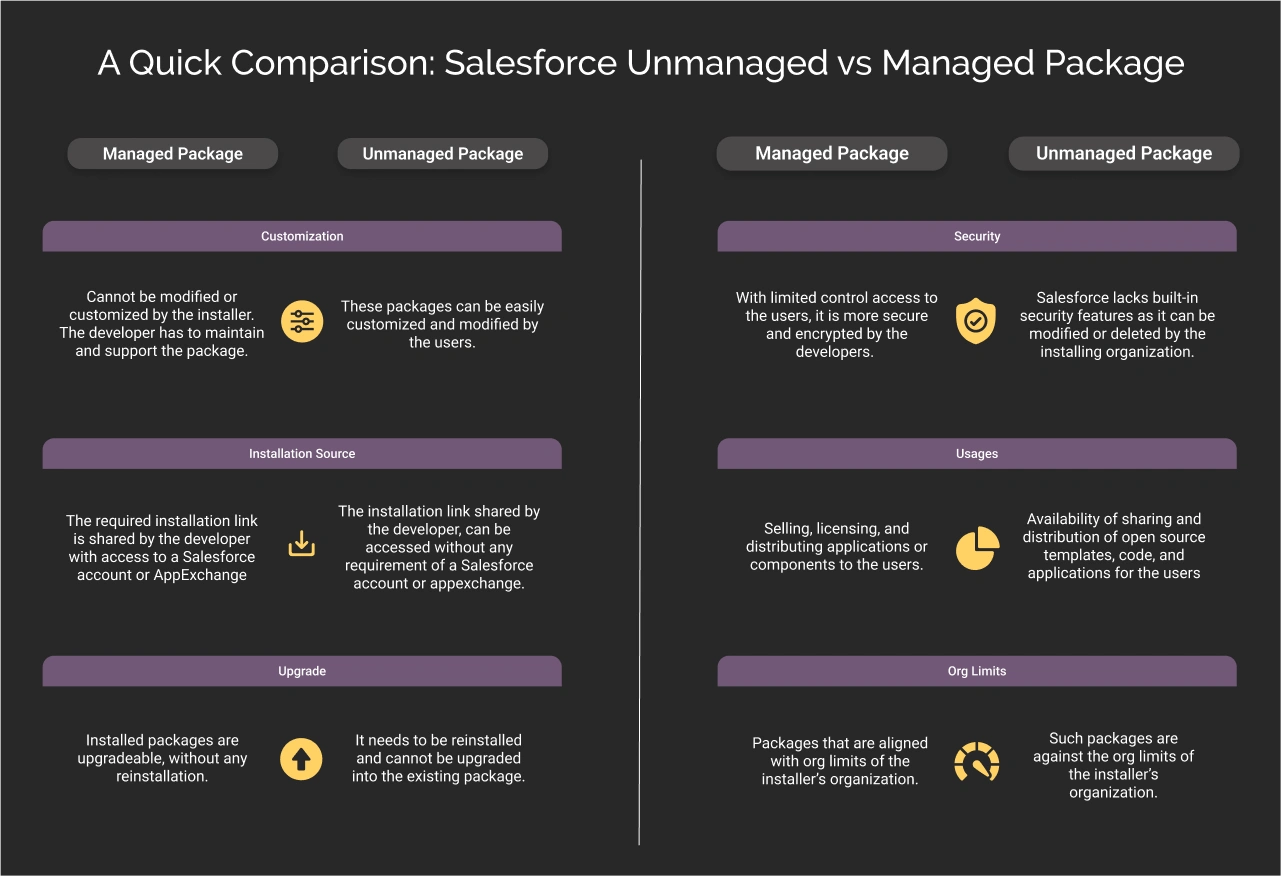Click the Usages header bar
1281x876 pixels.
pos(976,453)
